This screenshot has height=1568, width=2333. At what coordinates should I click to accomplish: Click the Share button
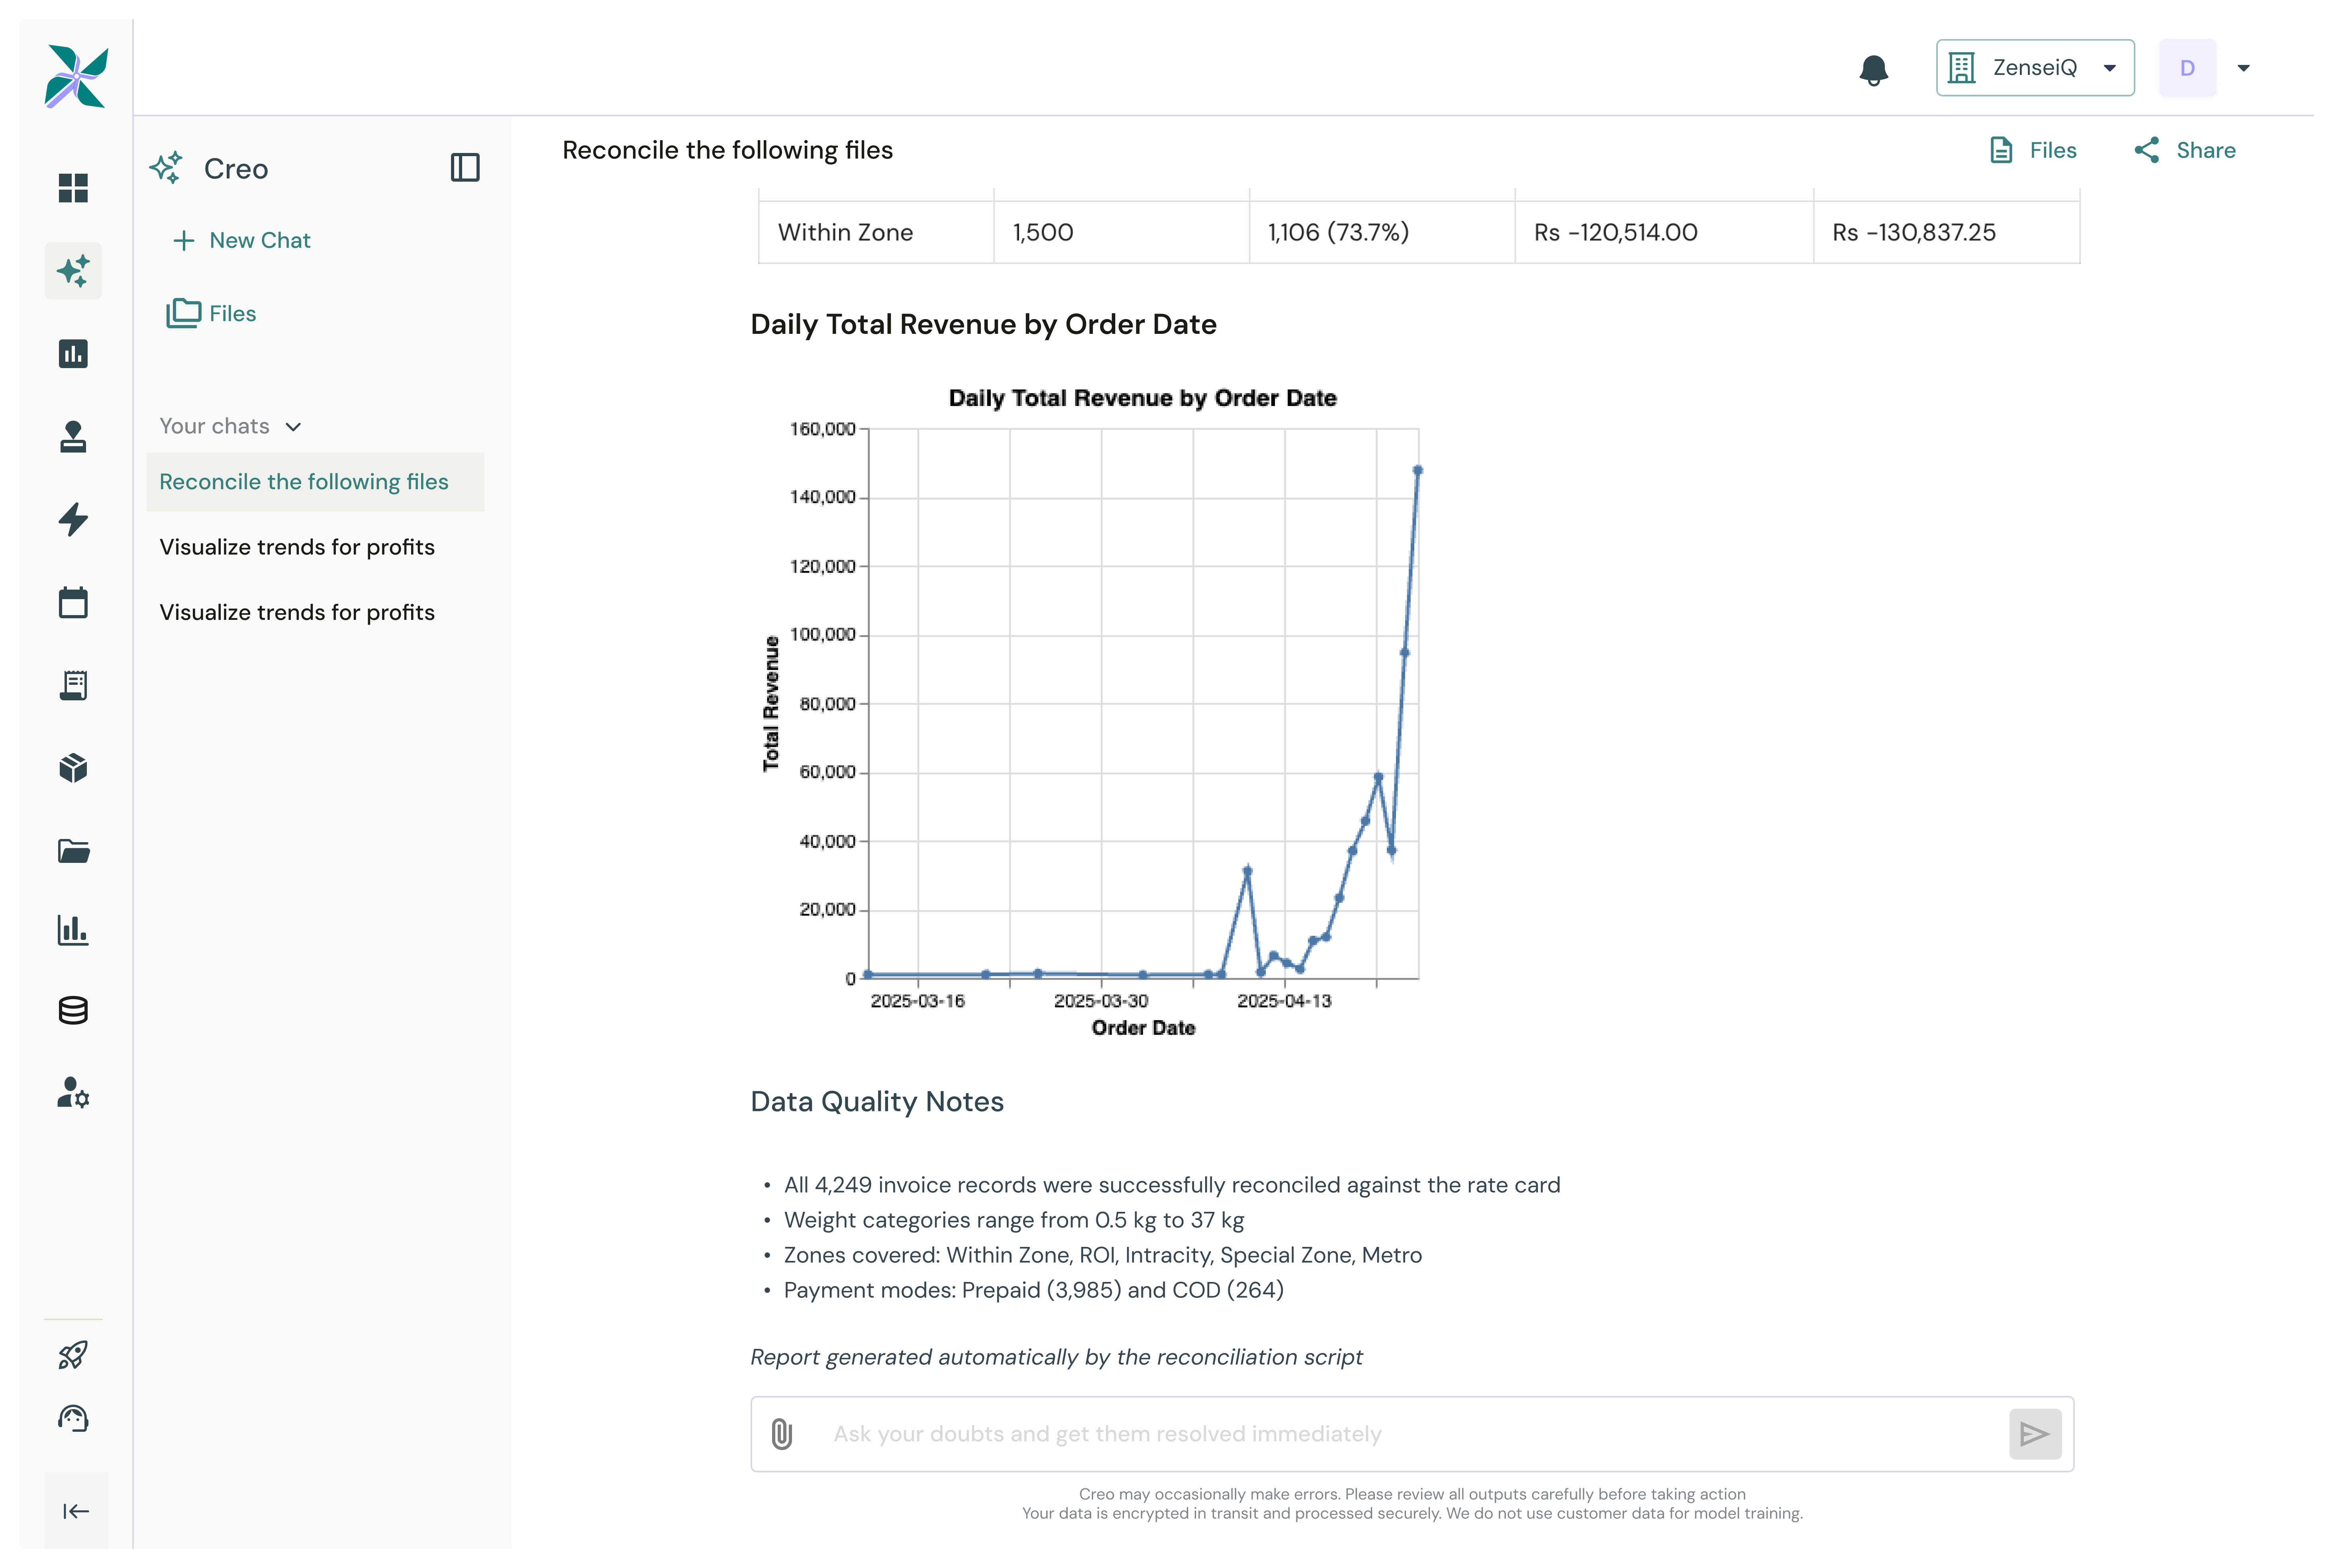click(2185, 150)
